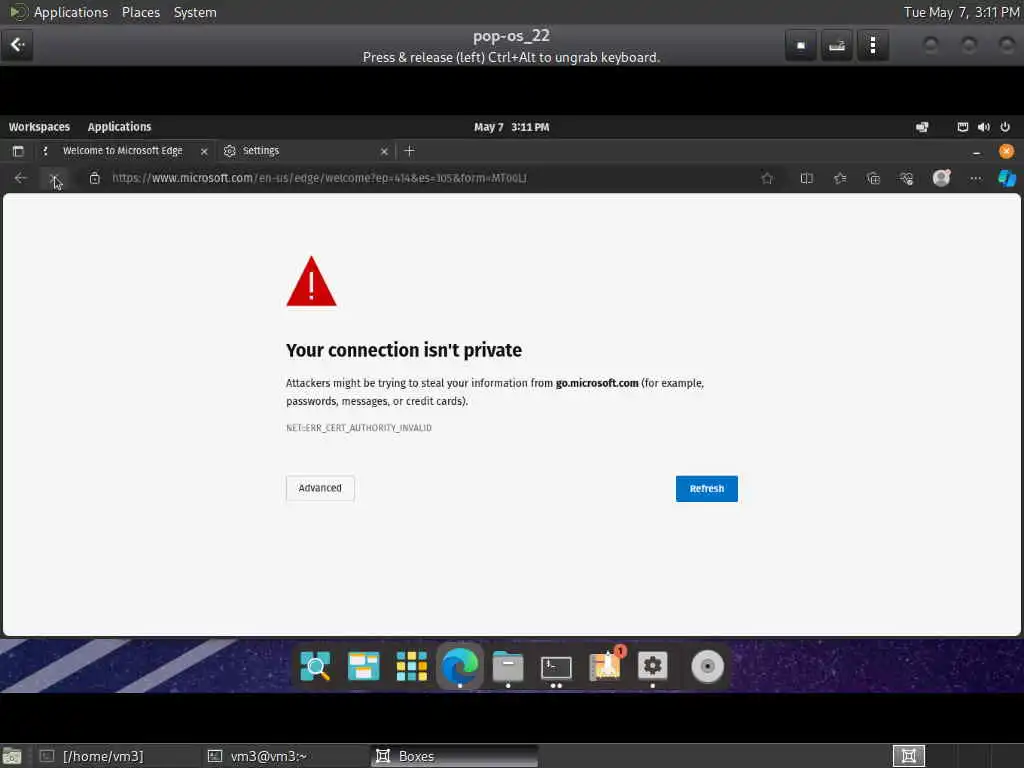This screenshot has width=1024, height=768.
Task: Open Collections icon in Edge toolbar
Action: (873, 178)
